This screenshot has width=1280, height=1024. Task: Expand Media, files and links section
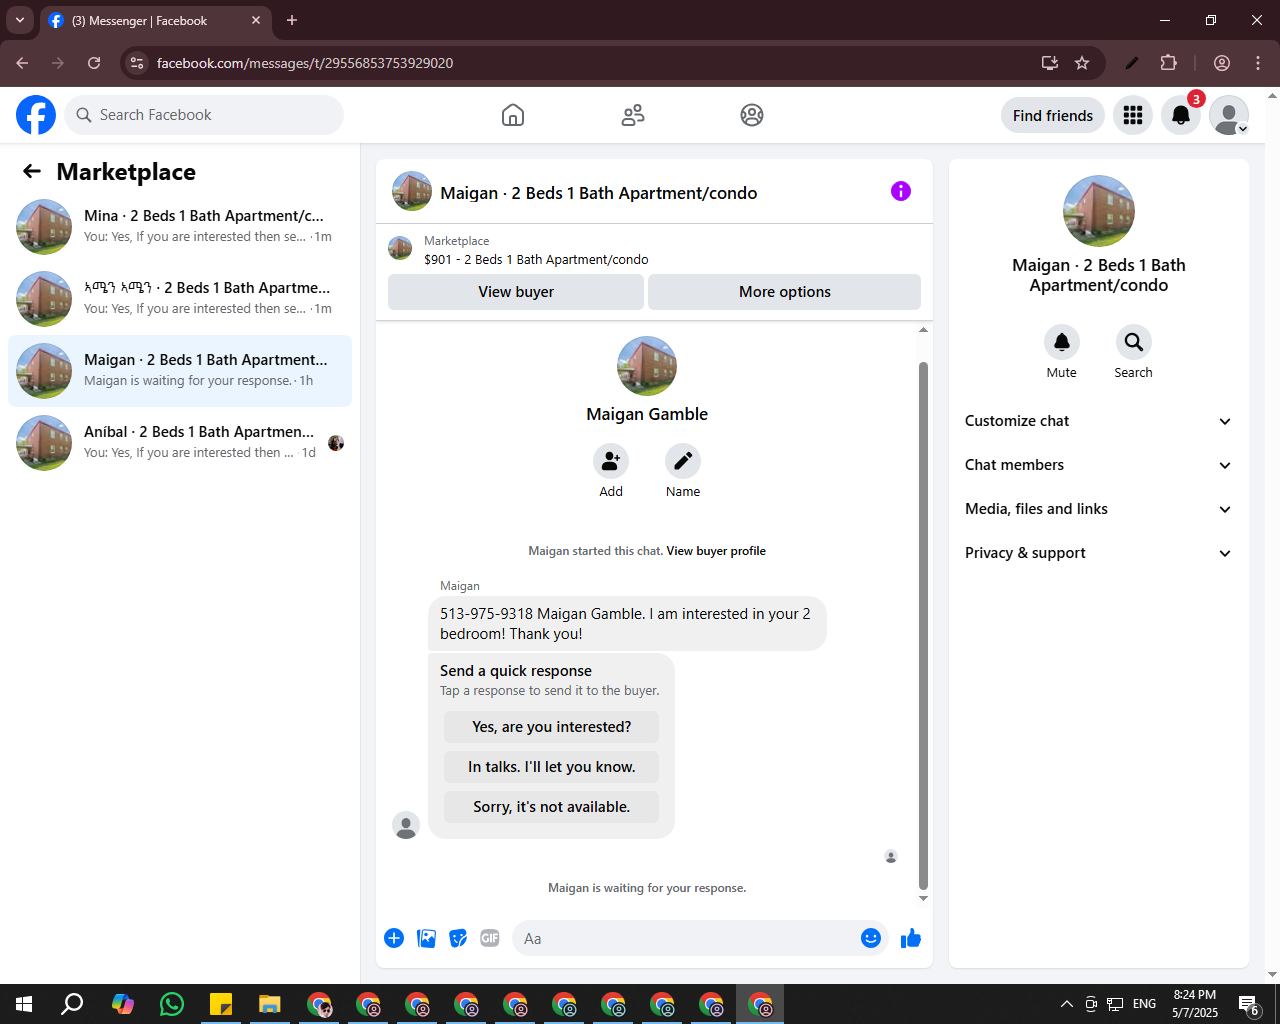tap(1098, 509)
